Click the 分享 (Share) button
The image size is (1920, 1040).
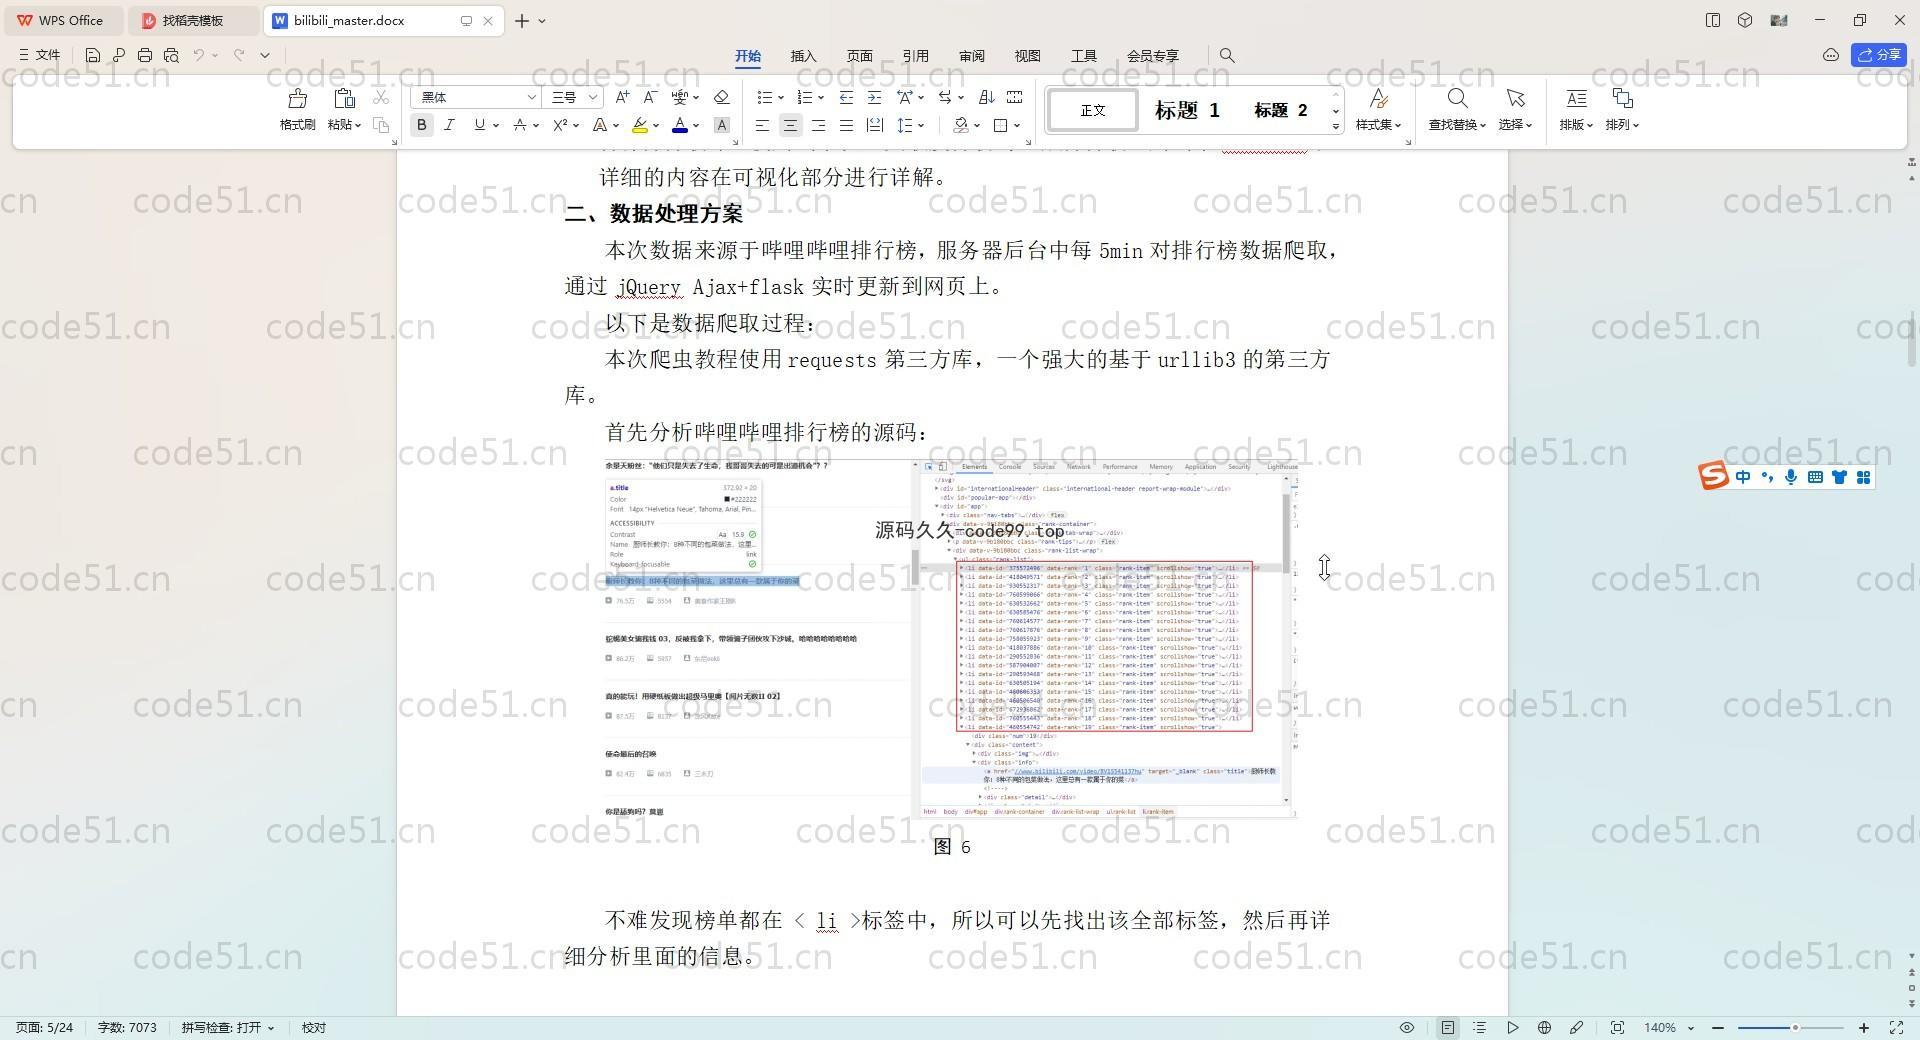1879,56
